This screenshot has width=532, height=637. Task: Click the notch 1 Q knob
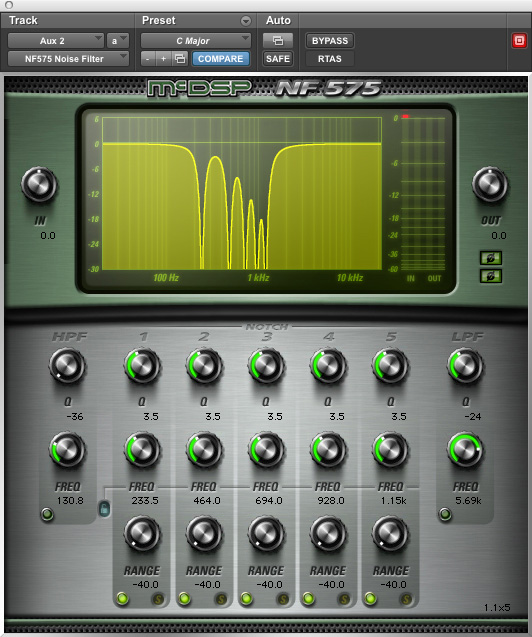142,366
